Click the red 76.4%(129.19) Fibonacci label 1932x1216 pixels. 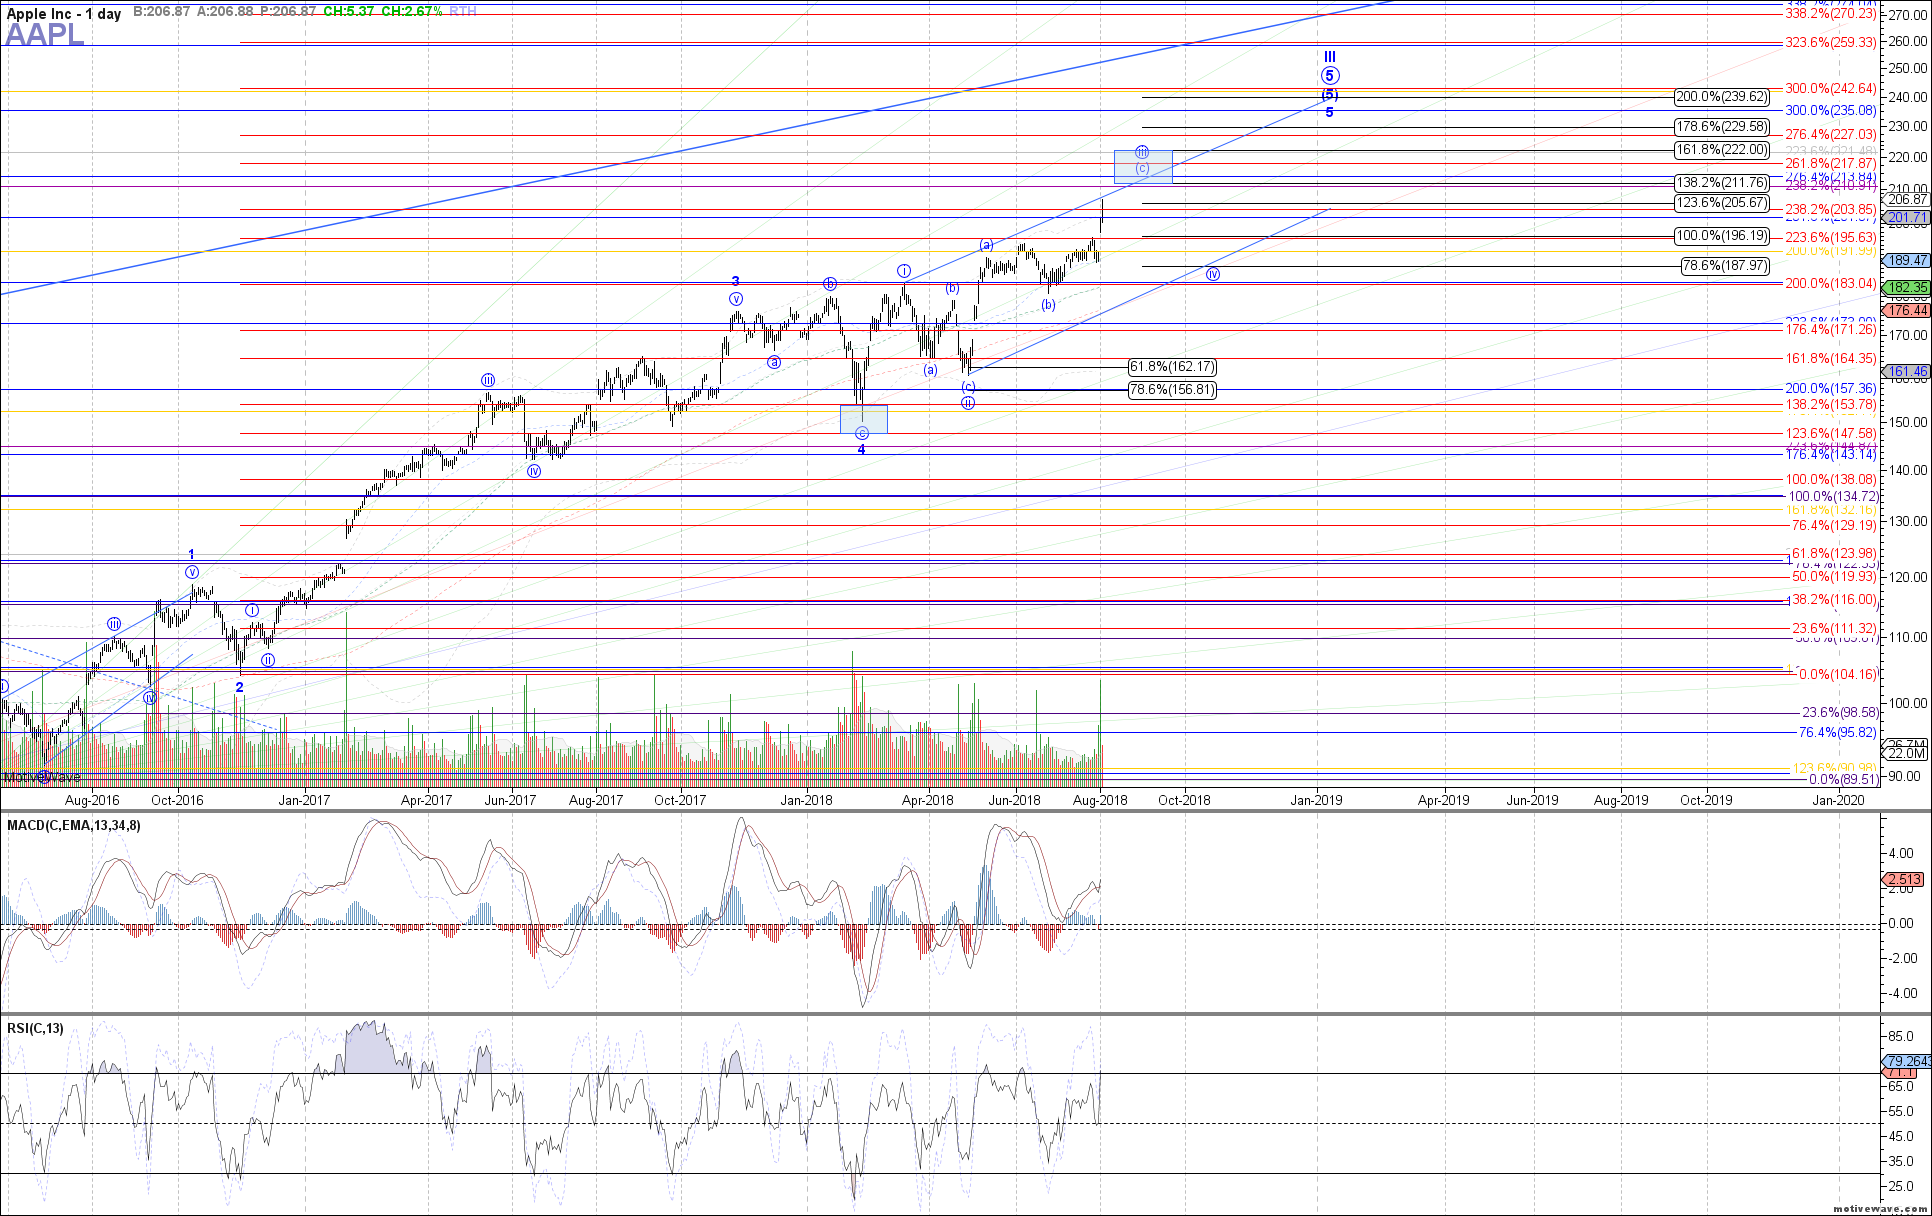click(x=1834, y=525)
